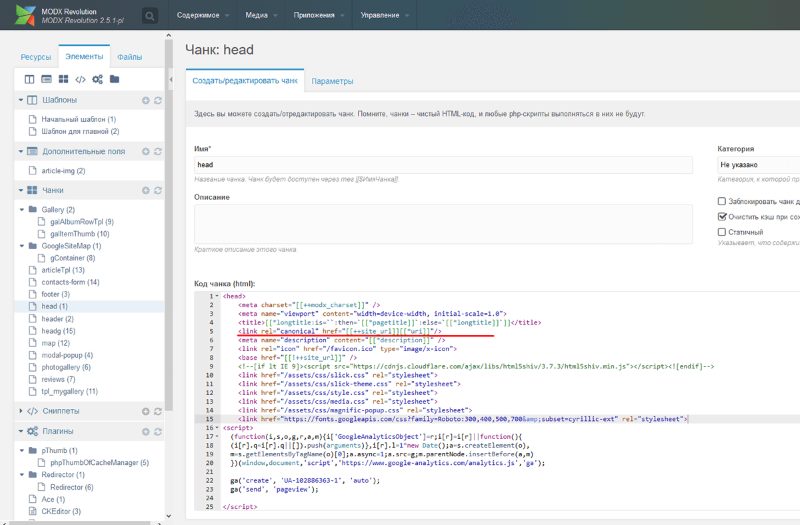The image size is (800, 525).
Task: Click the new template toolbar icon
Action: click(30, 79)
